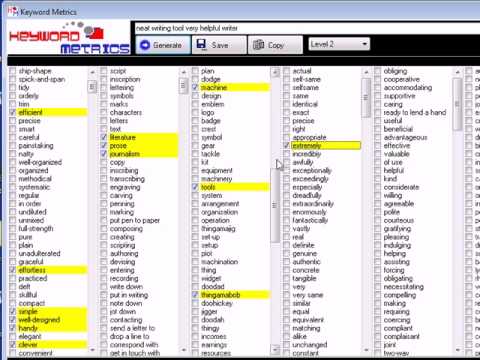
Task: Click scrollbar thumb of fifth word list
Action: [x=457, y=104]
